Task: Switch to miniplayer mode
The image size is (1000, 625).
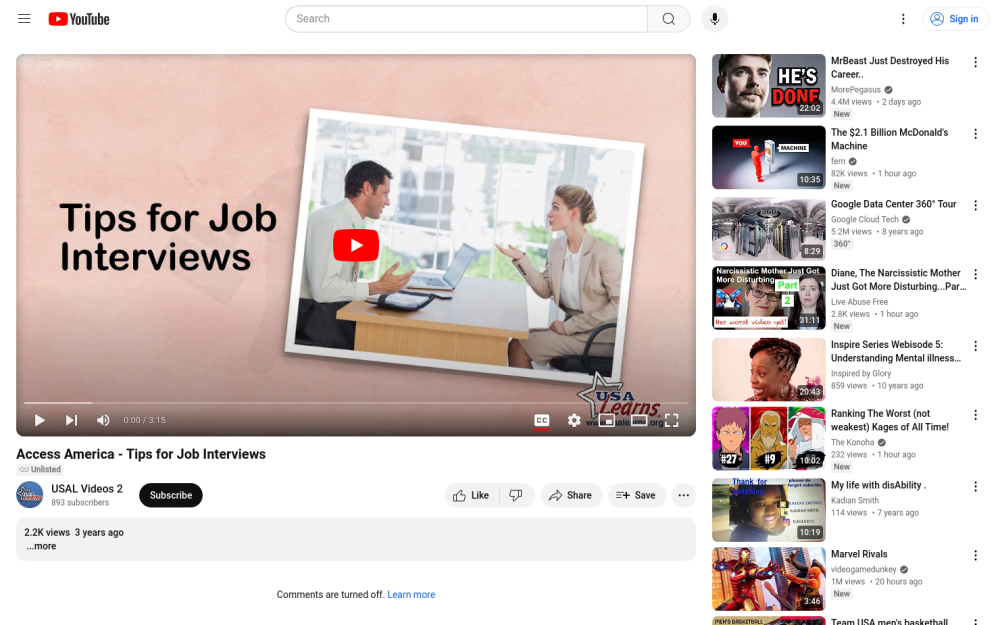Action: 607,420
